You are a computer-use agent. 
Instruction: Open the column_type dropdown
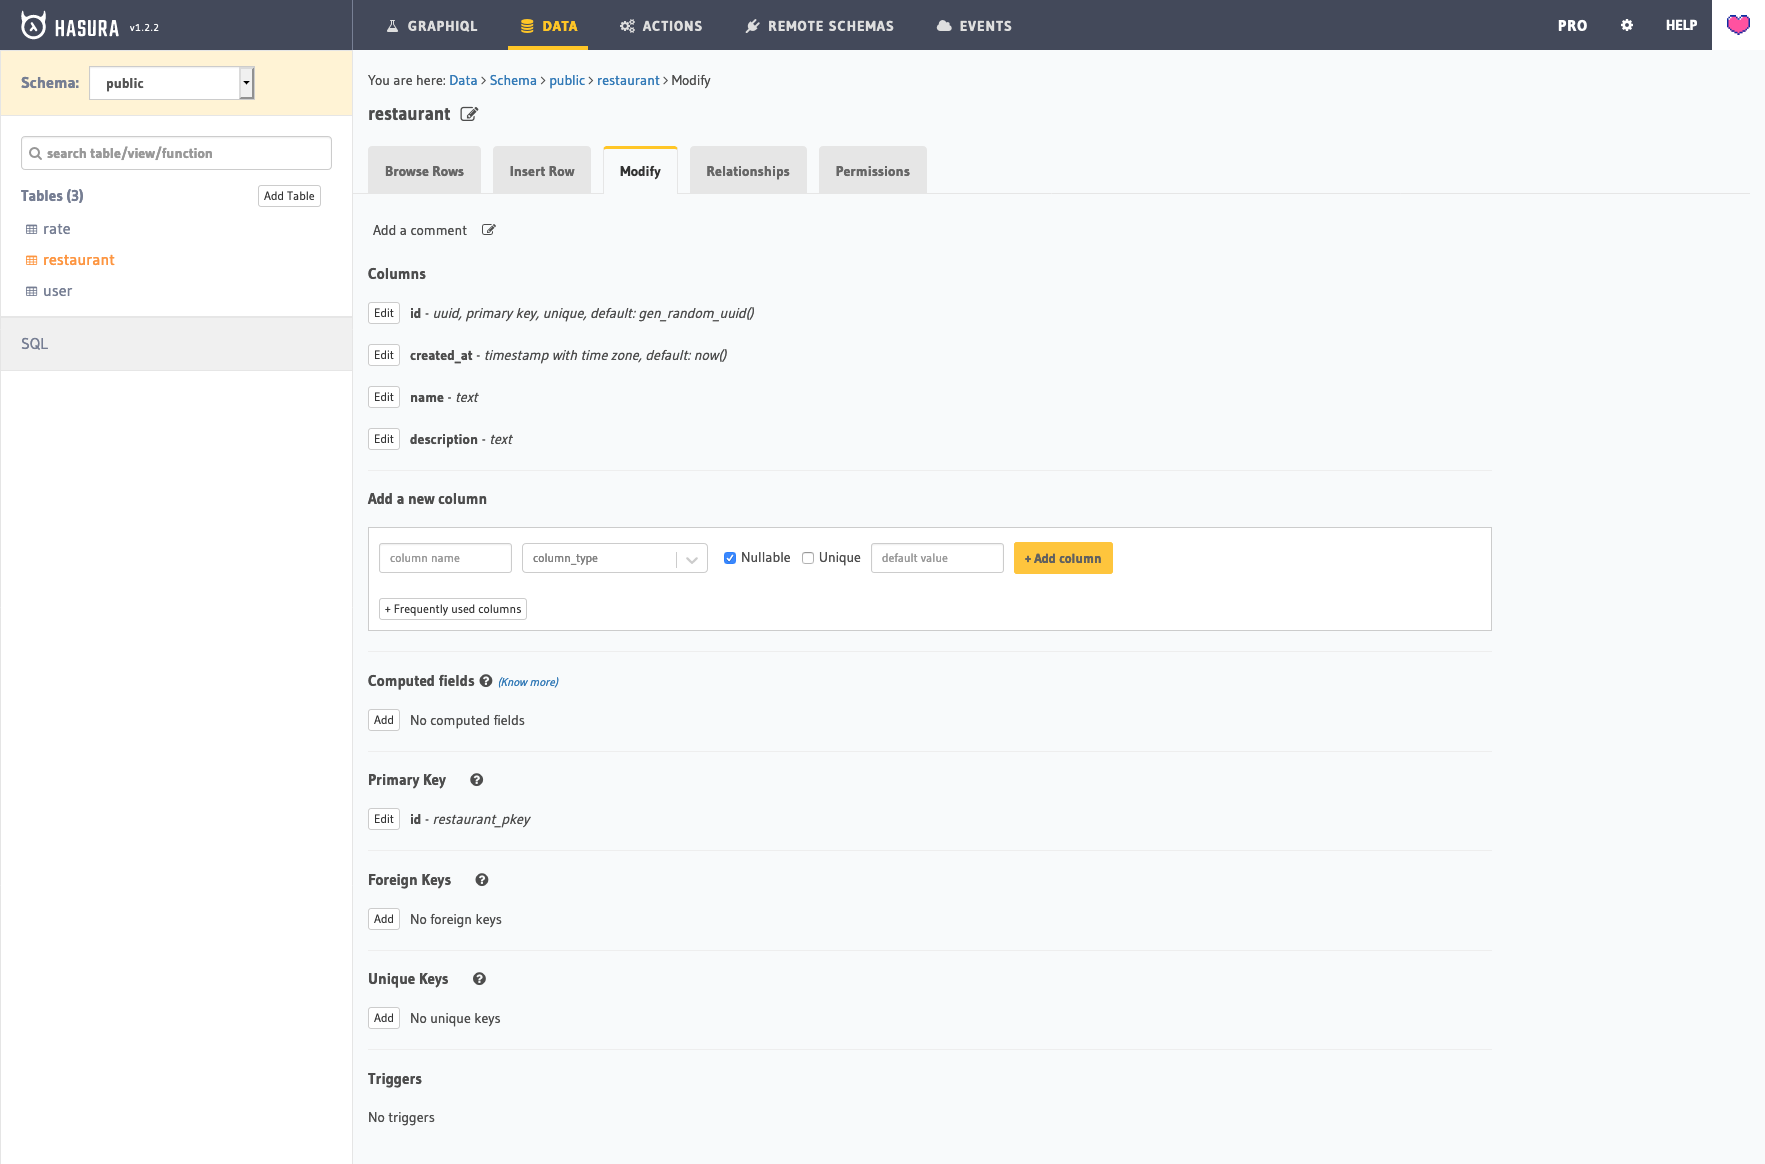(x=615, y=558)
